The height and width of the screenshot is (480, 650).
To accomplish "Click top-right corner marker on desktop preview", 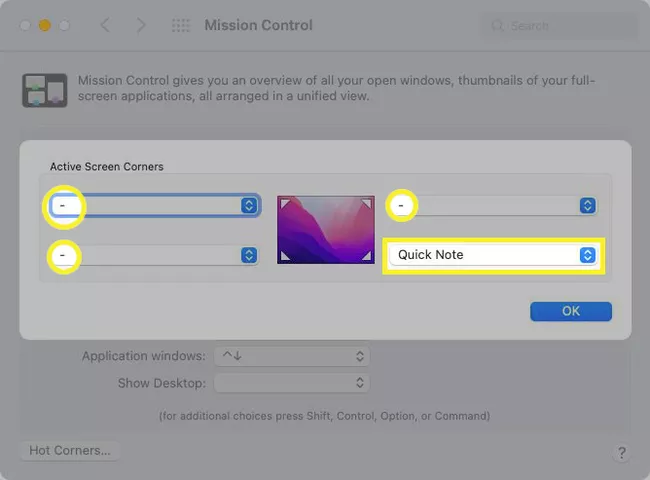I will (x=366, y=204).
